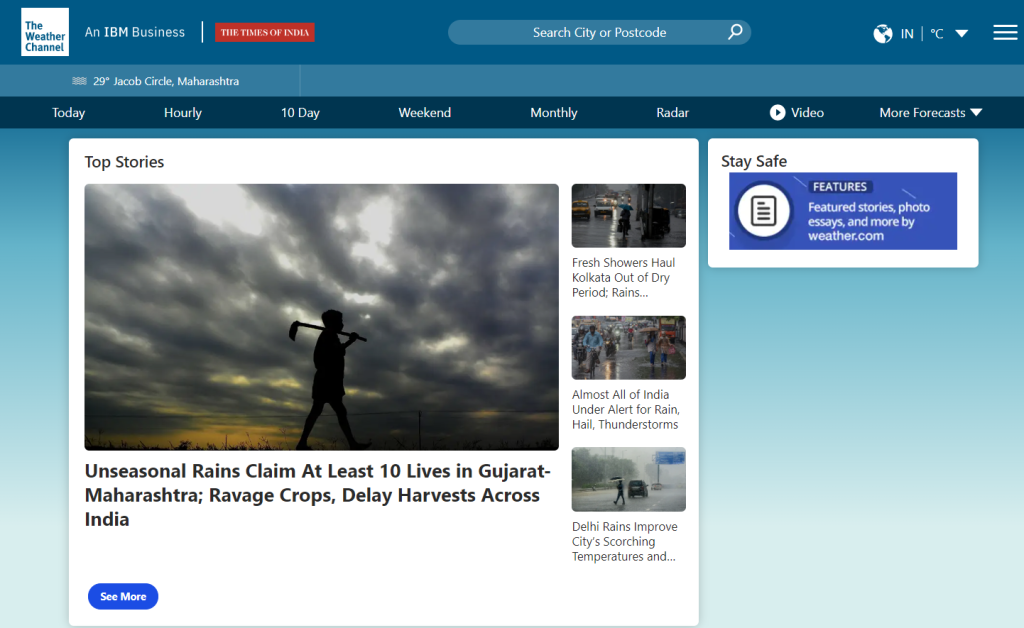1024x628 pixels.
Task: Click the magnifying glass search icon
Action: coord(735,32)
